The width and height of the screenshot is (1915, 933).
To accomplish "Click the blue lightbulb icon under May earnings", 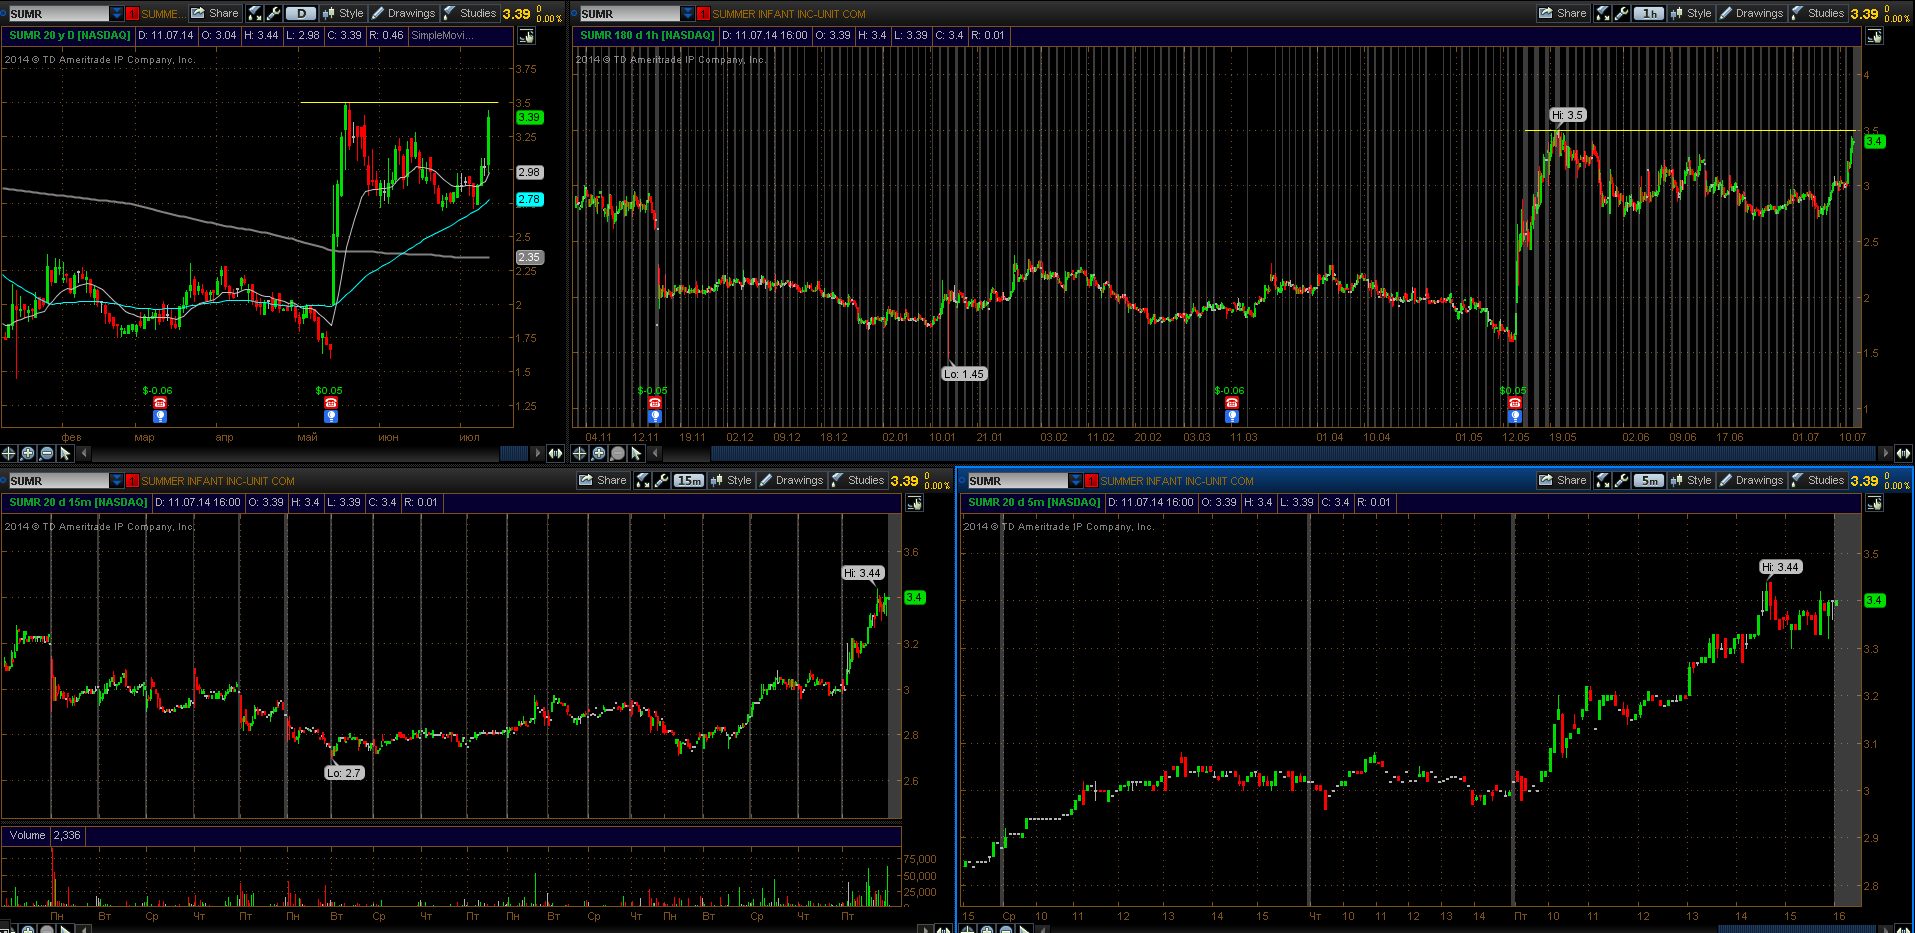I will coord(331,416).
